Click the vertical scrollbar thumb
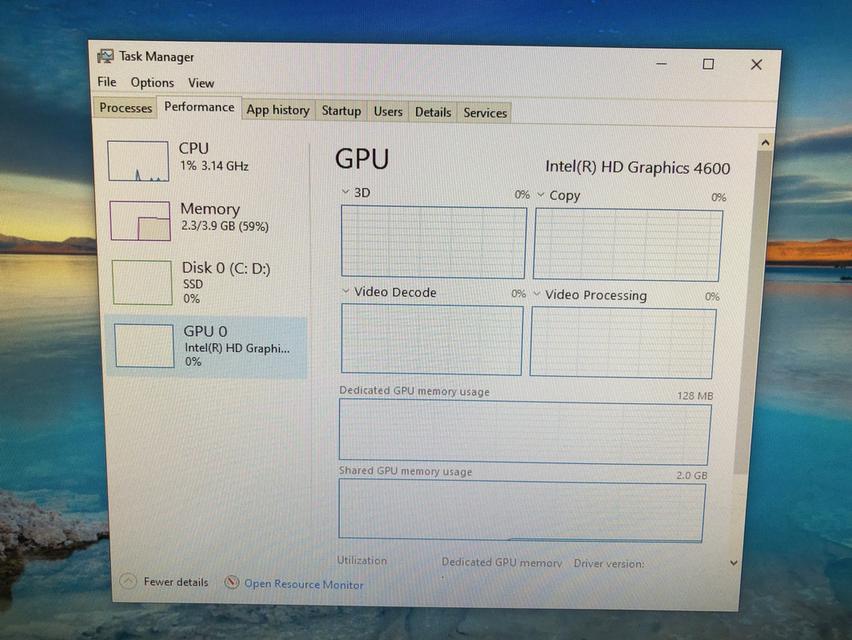The width and height of the screenshot is (852, 640). (x=754, y=311)
